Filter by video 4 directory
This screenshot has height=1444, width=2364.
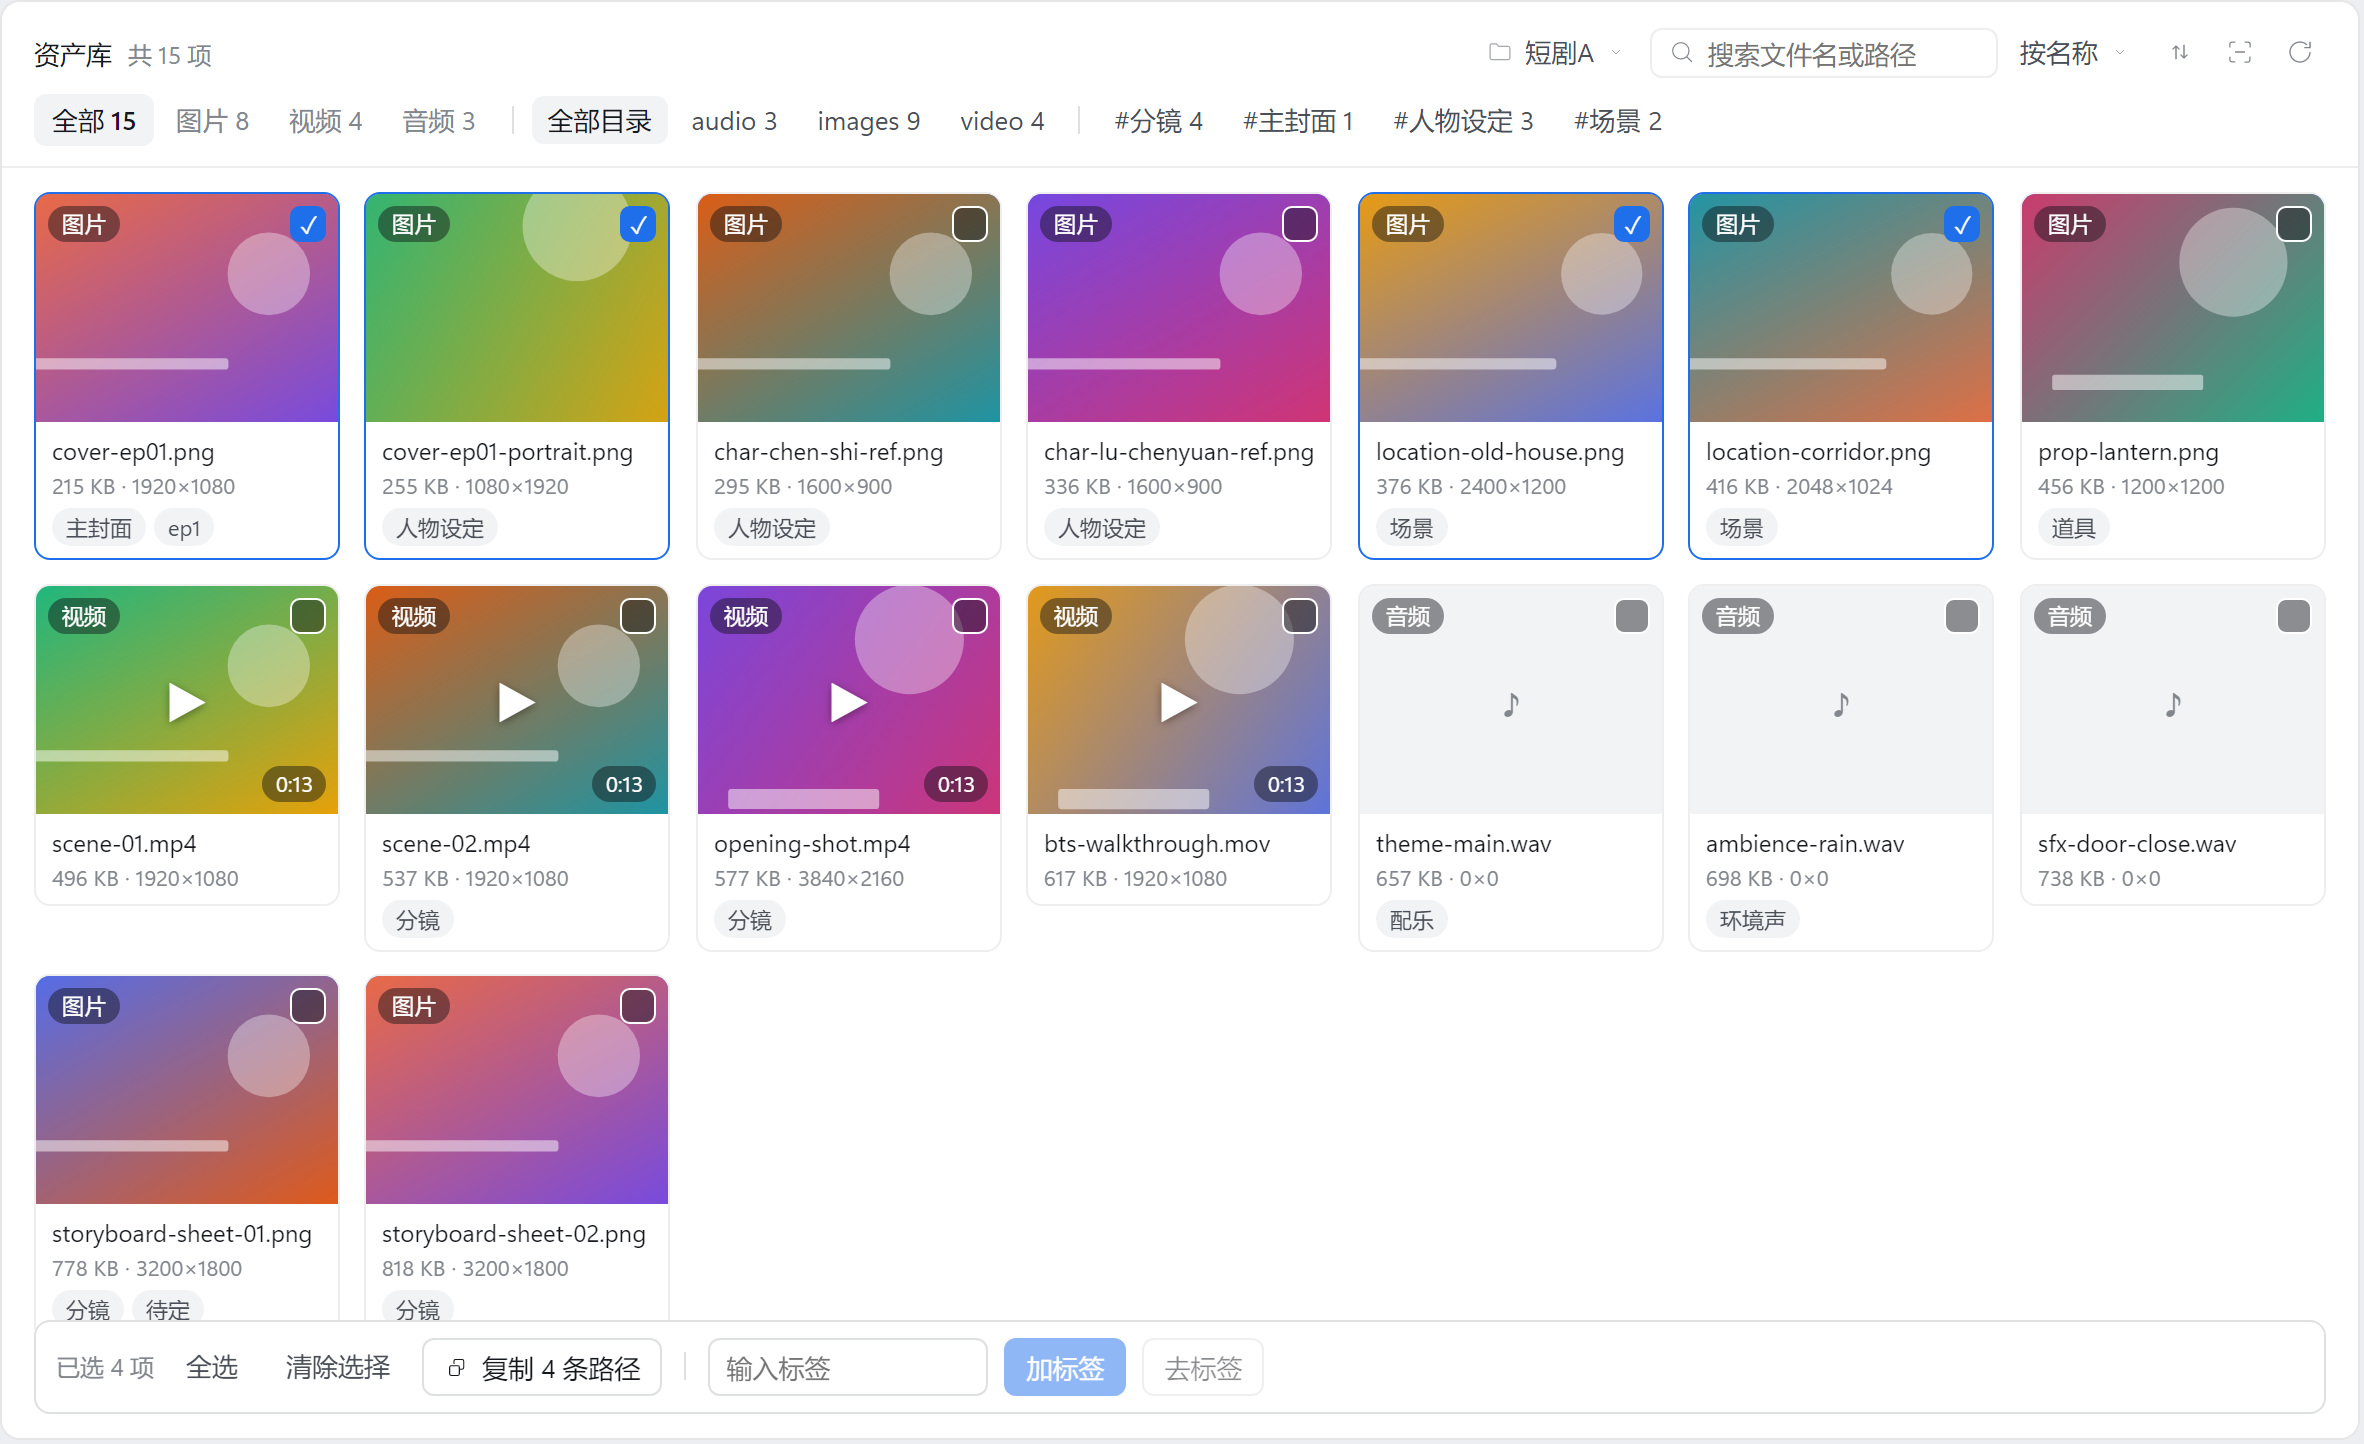point(1002,121)
